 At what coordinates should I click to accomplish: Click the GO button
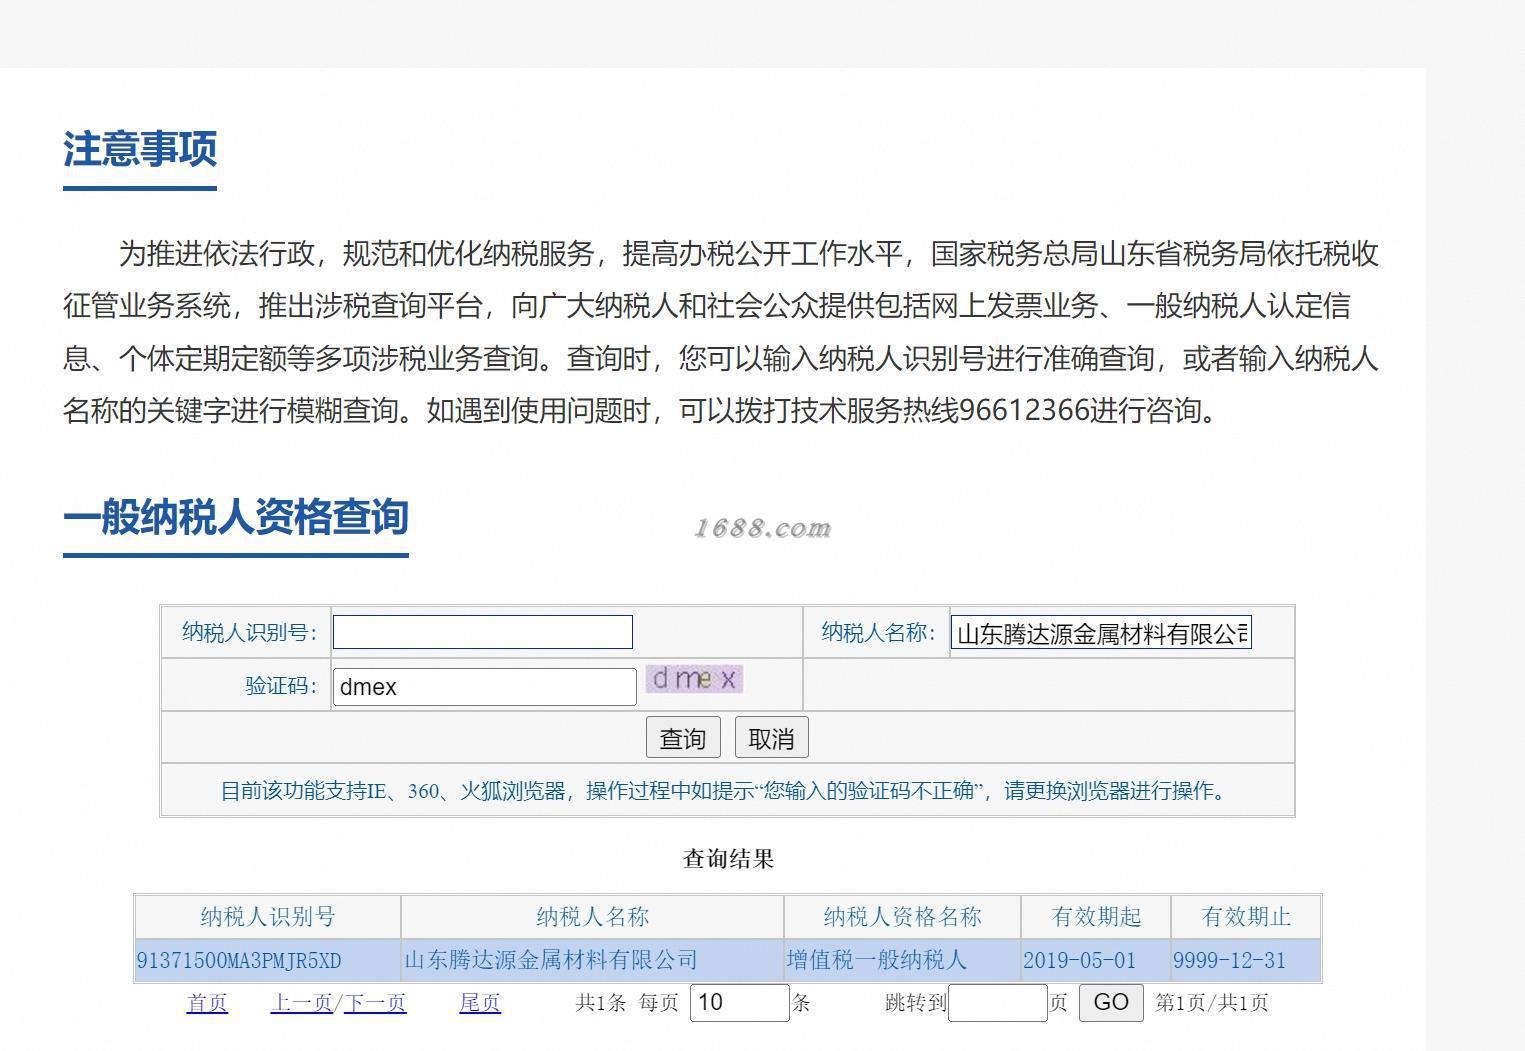pos(1111,1003)
